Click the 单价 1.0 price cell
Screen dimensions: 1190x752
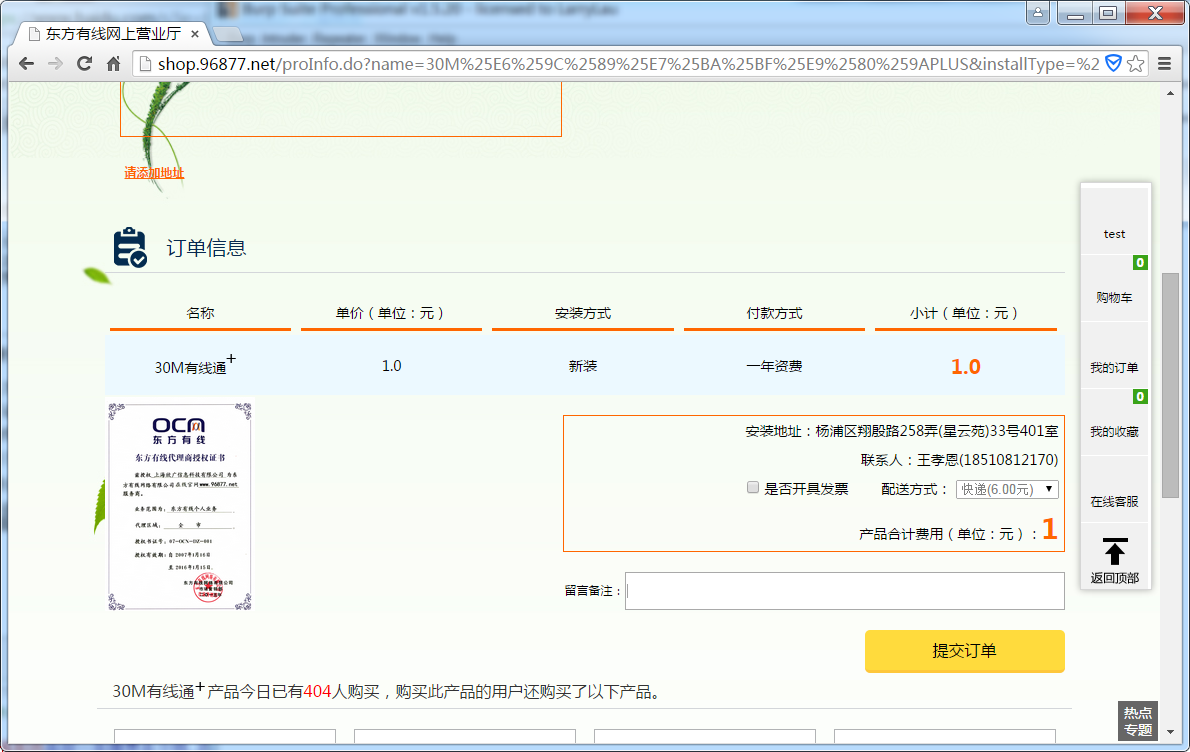392,366
